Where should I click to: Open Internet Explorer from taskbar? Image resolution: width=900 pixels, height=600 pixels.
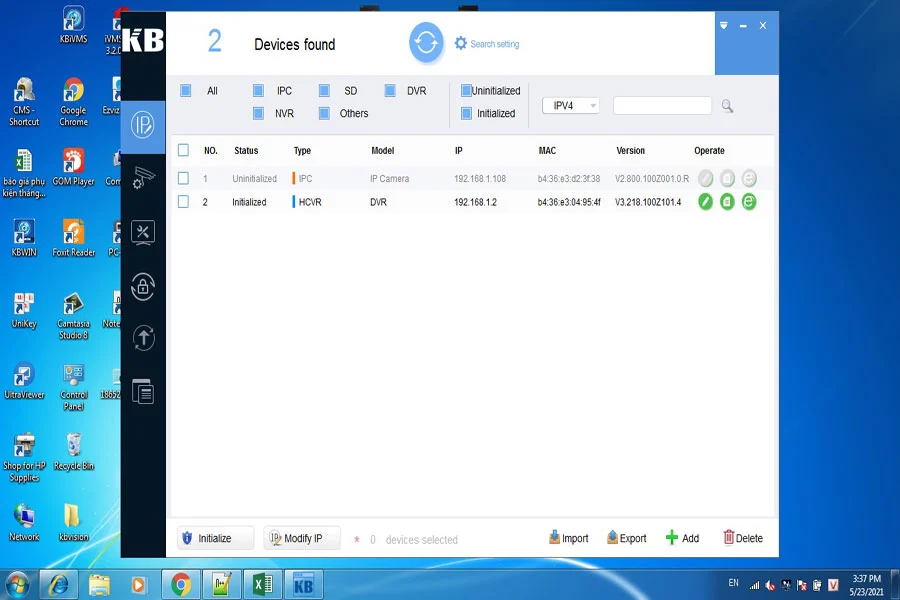[59, 584]
